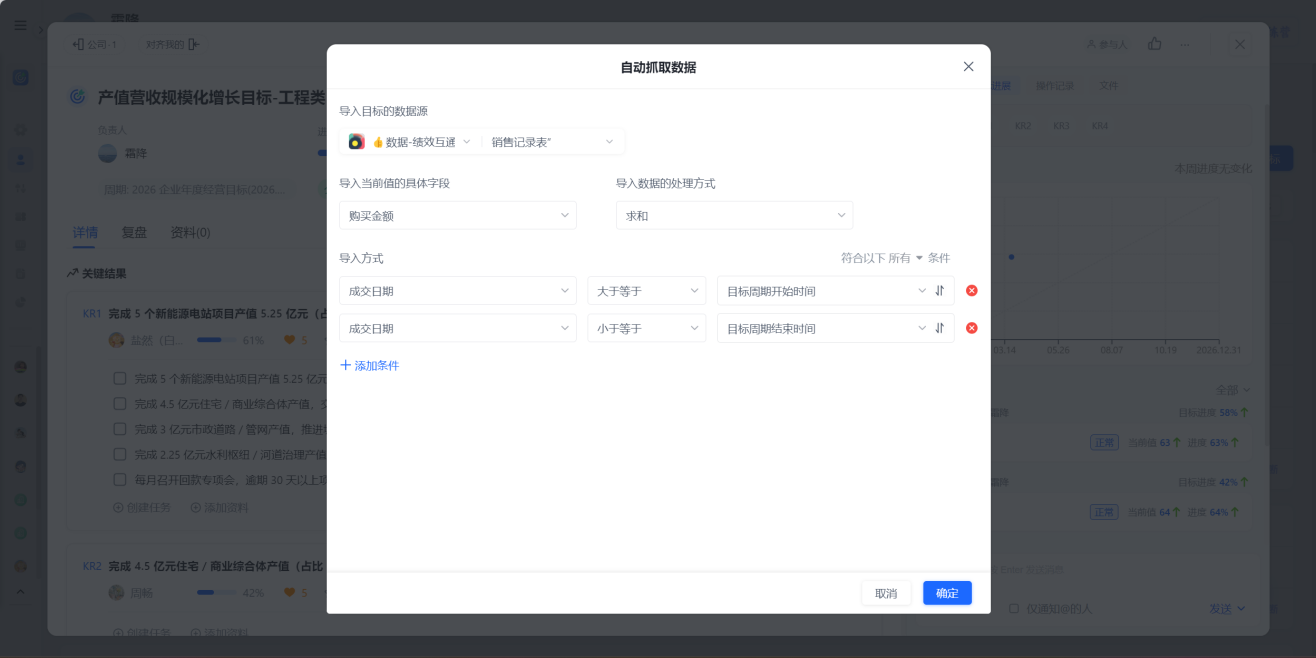Click the 取消 button

pos(886,593)
